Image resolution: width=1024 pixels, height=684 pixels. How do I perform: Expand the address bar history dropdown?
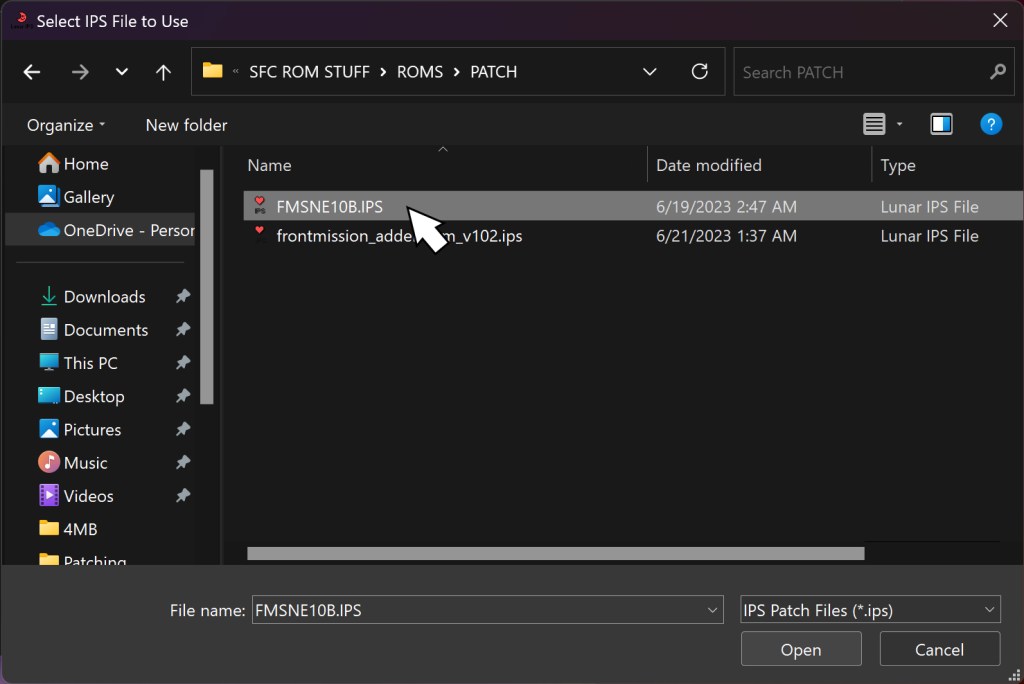tap(650, 72)
